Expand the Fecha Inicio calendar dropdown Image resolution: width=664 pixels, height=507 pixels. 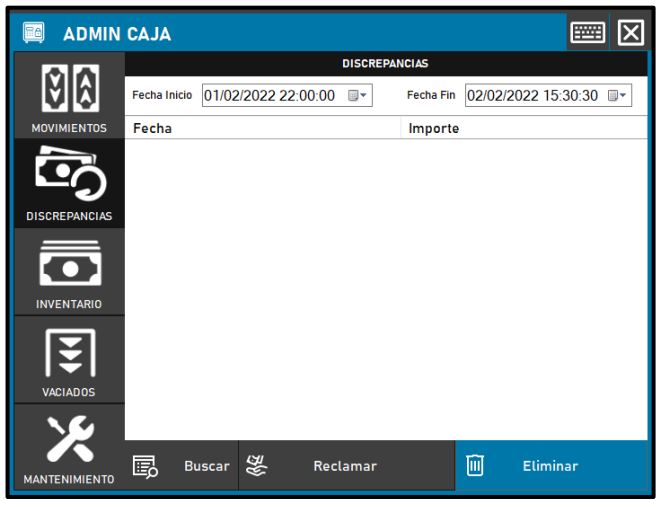(358, 96)
